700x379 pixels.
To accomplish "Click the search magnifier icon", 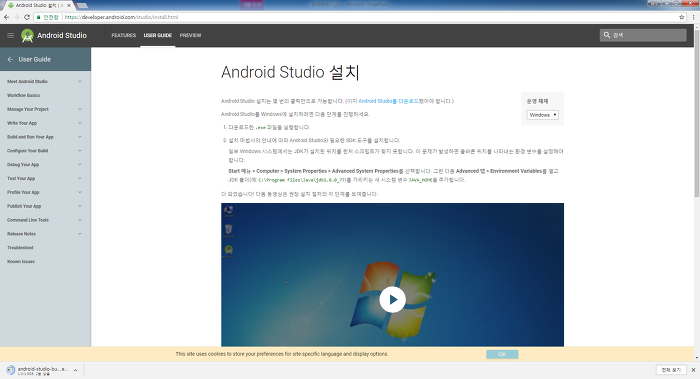I will tap(607, 35).
